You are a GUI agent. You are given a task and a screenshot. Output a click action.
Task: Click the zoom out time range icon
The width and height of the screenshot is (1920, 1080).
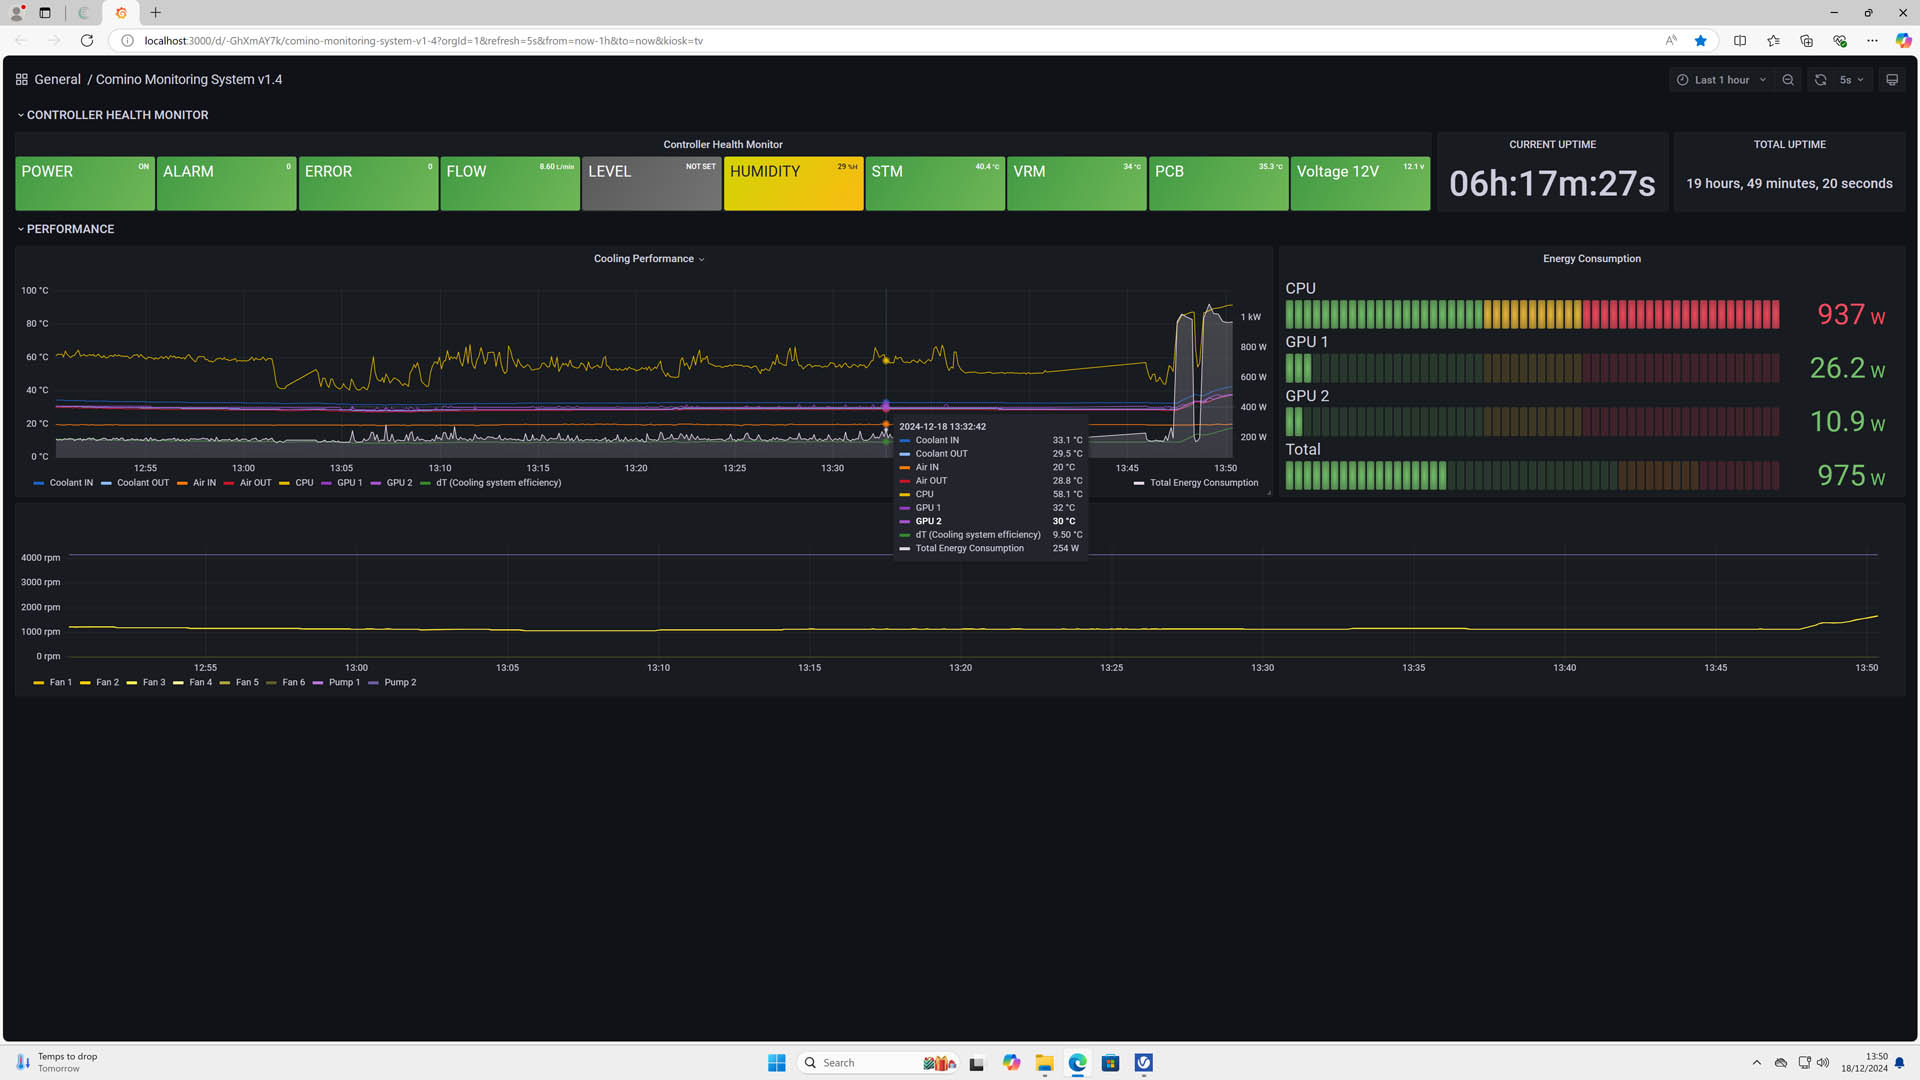(1788, 80)
